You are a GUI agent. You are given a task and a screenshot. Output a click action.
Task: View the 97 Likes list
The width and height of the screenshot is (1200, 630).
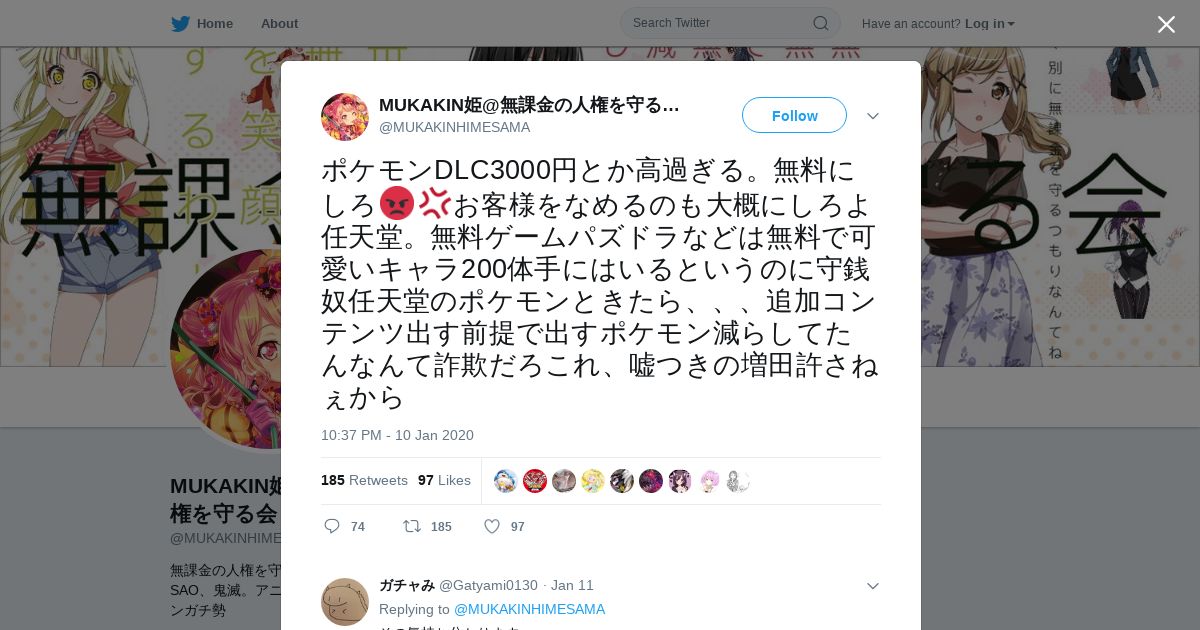coord(444,480)
